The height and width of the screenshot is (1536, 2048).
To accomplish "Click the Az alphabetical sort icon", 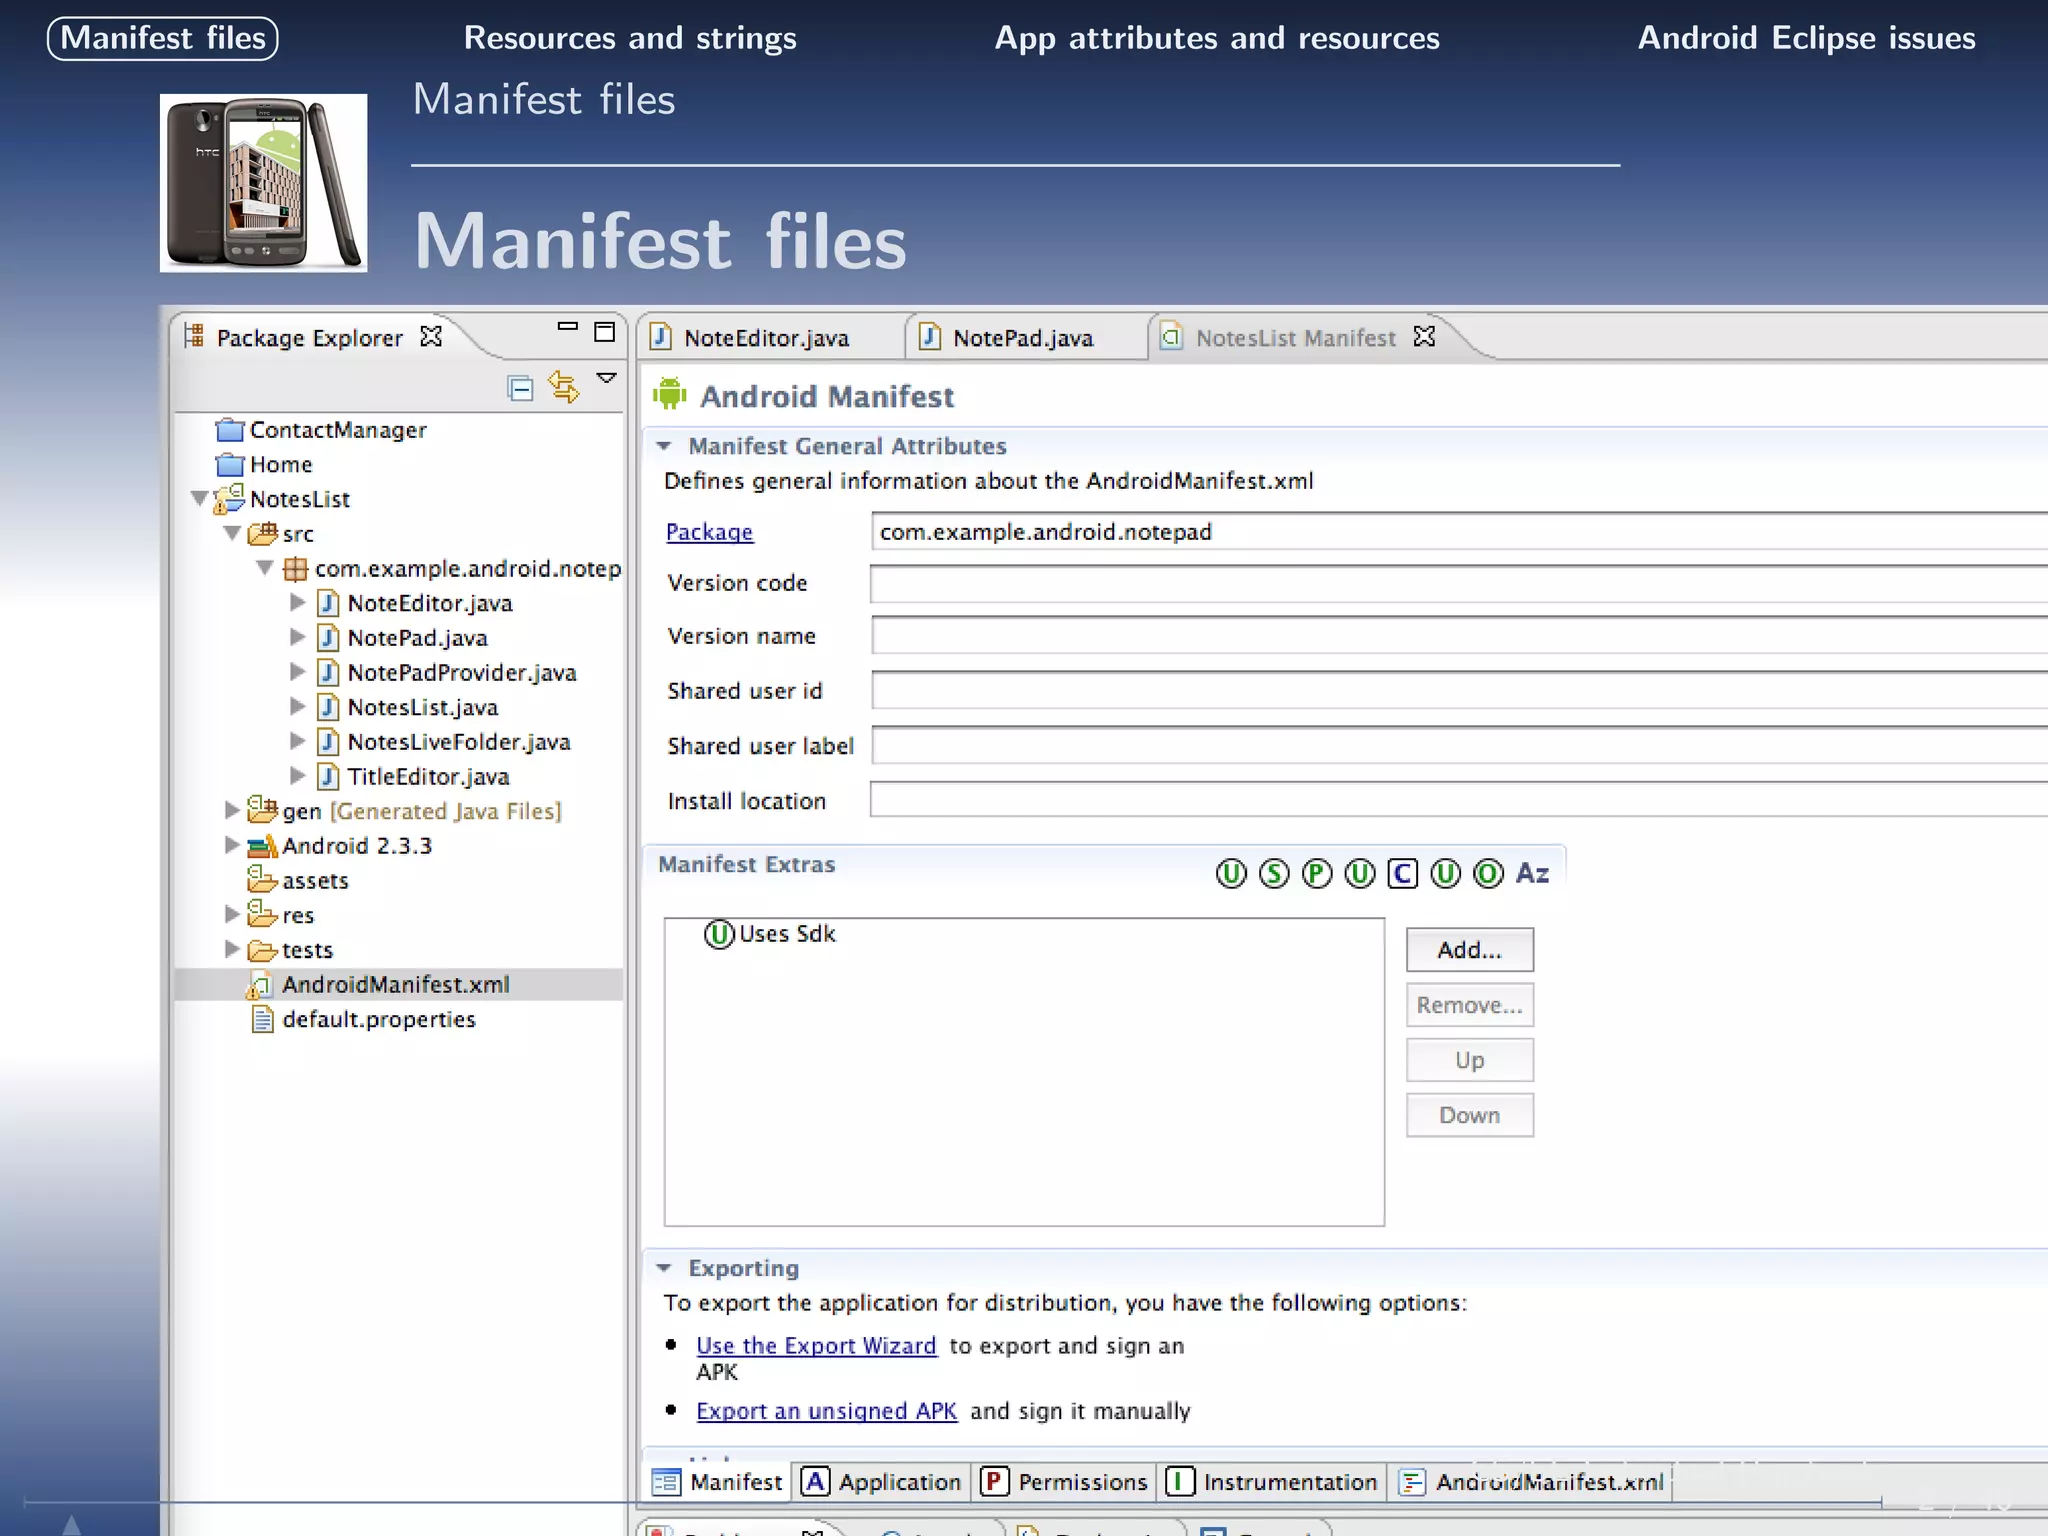I will [1532, 873].
